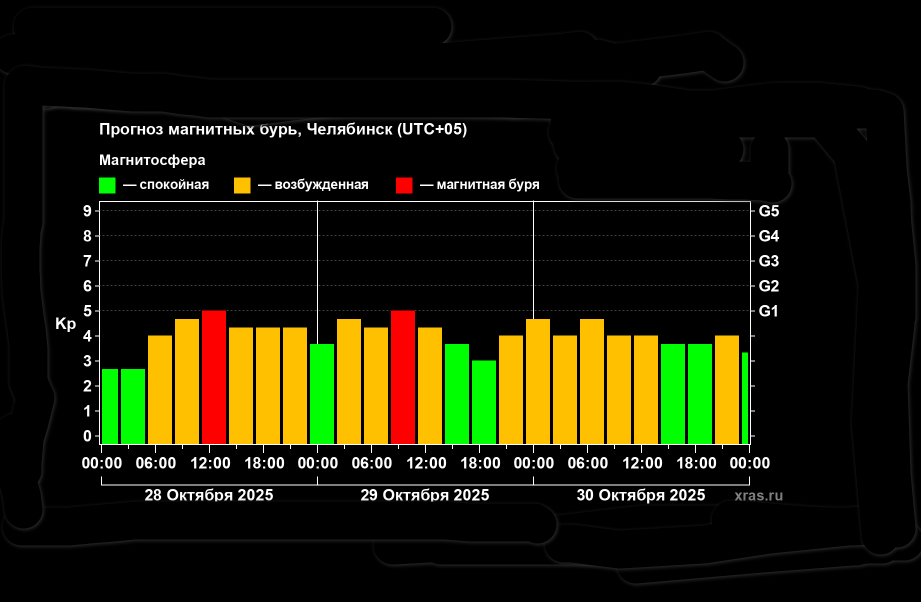Click the yellow legend swatch for возбужденная

point(242,185)
